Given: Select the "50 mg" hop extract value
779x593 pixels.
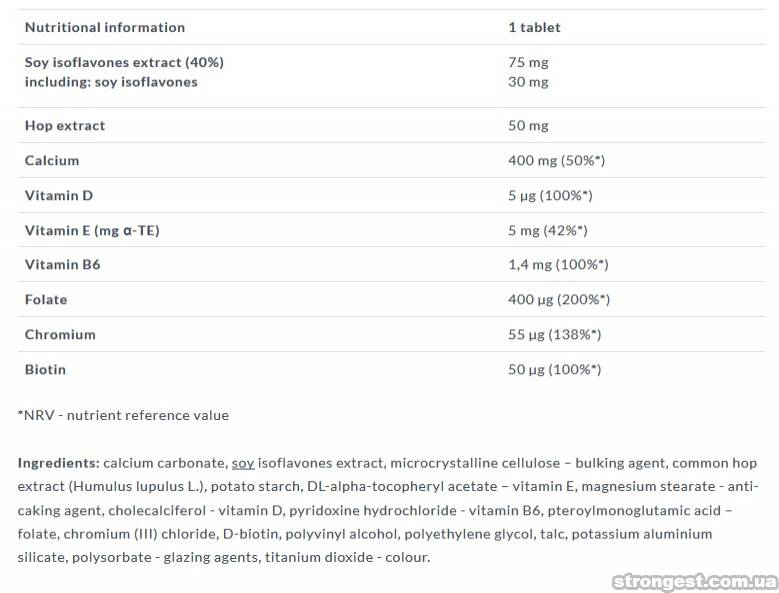Looking at the screenshot, I should click(528, 126).
